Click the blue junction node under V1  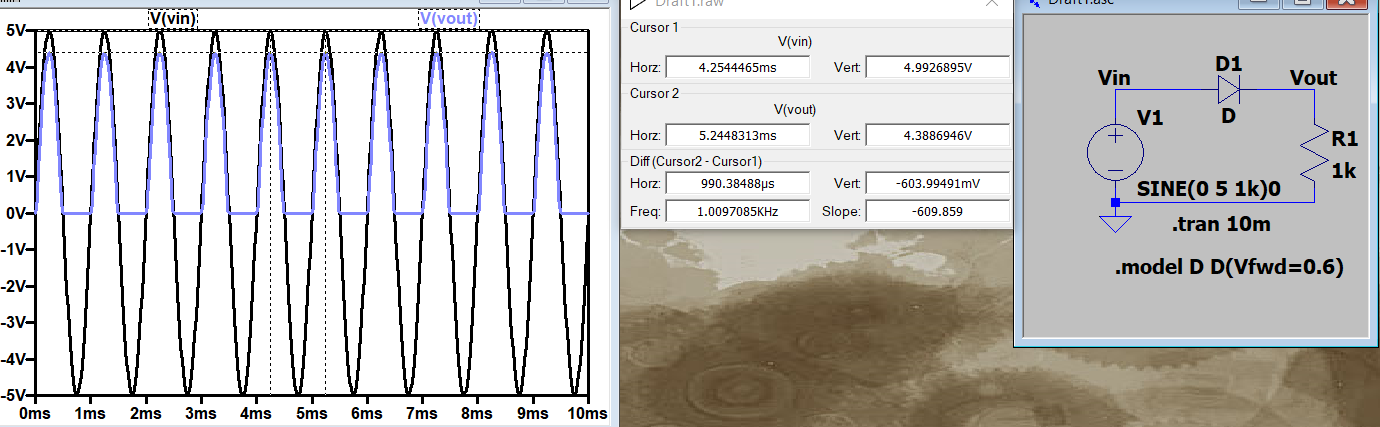pyautogui.click(x=1115, y=203)
